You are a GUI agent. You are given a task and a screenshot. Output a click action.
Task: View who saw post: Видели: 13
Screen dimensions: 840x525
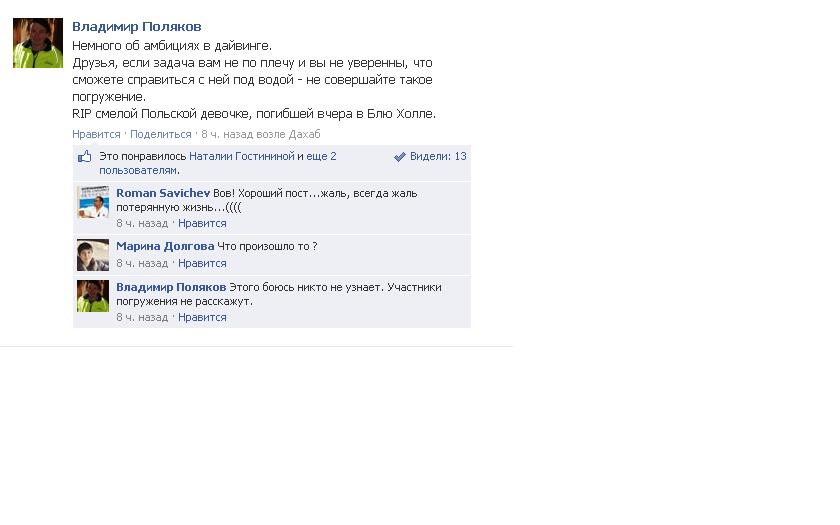[x=438, y=156]
